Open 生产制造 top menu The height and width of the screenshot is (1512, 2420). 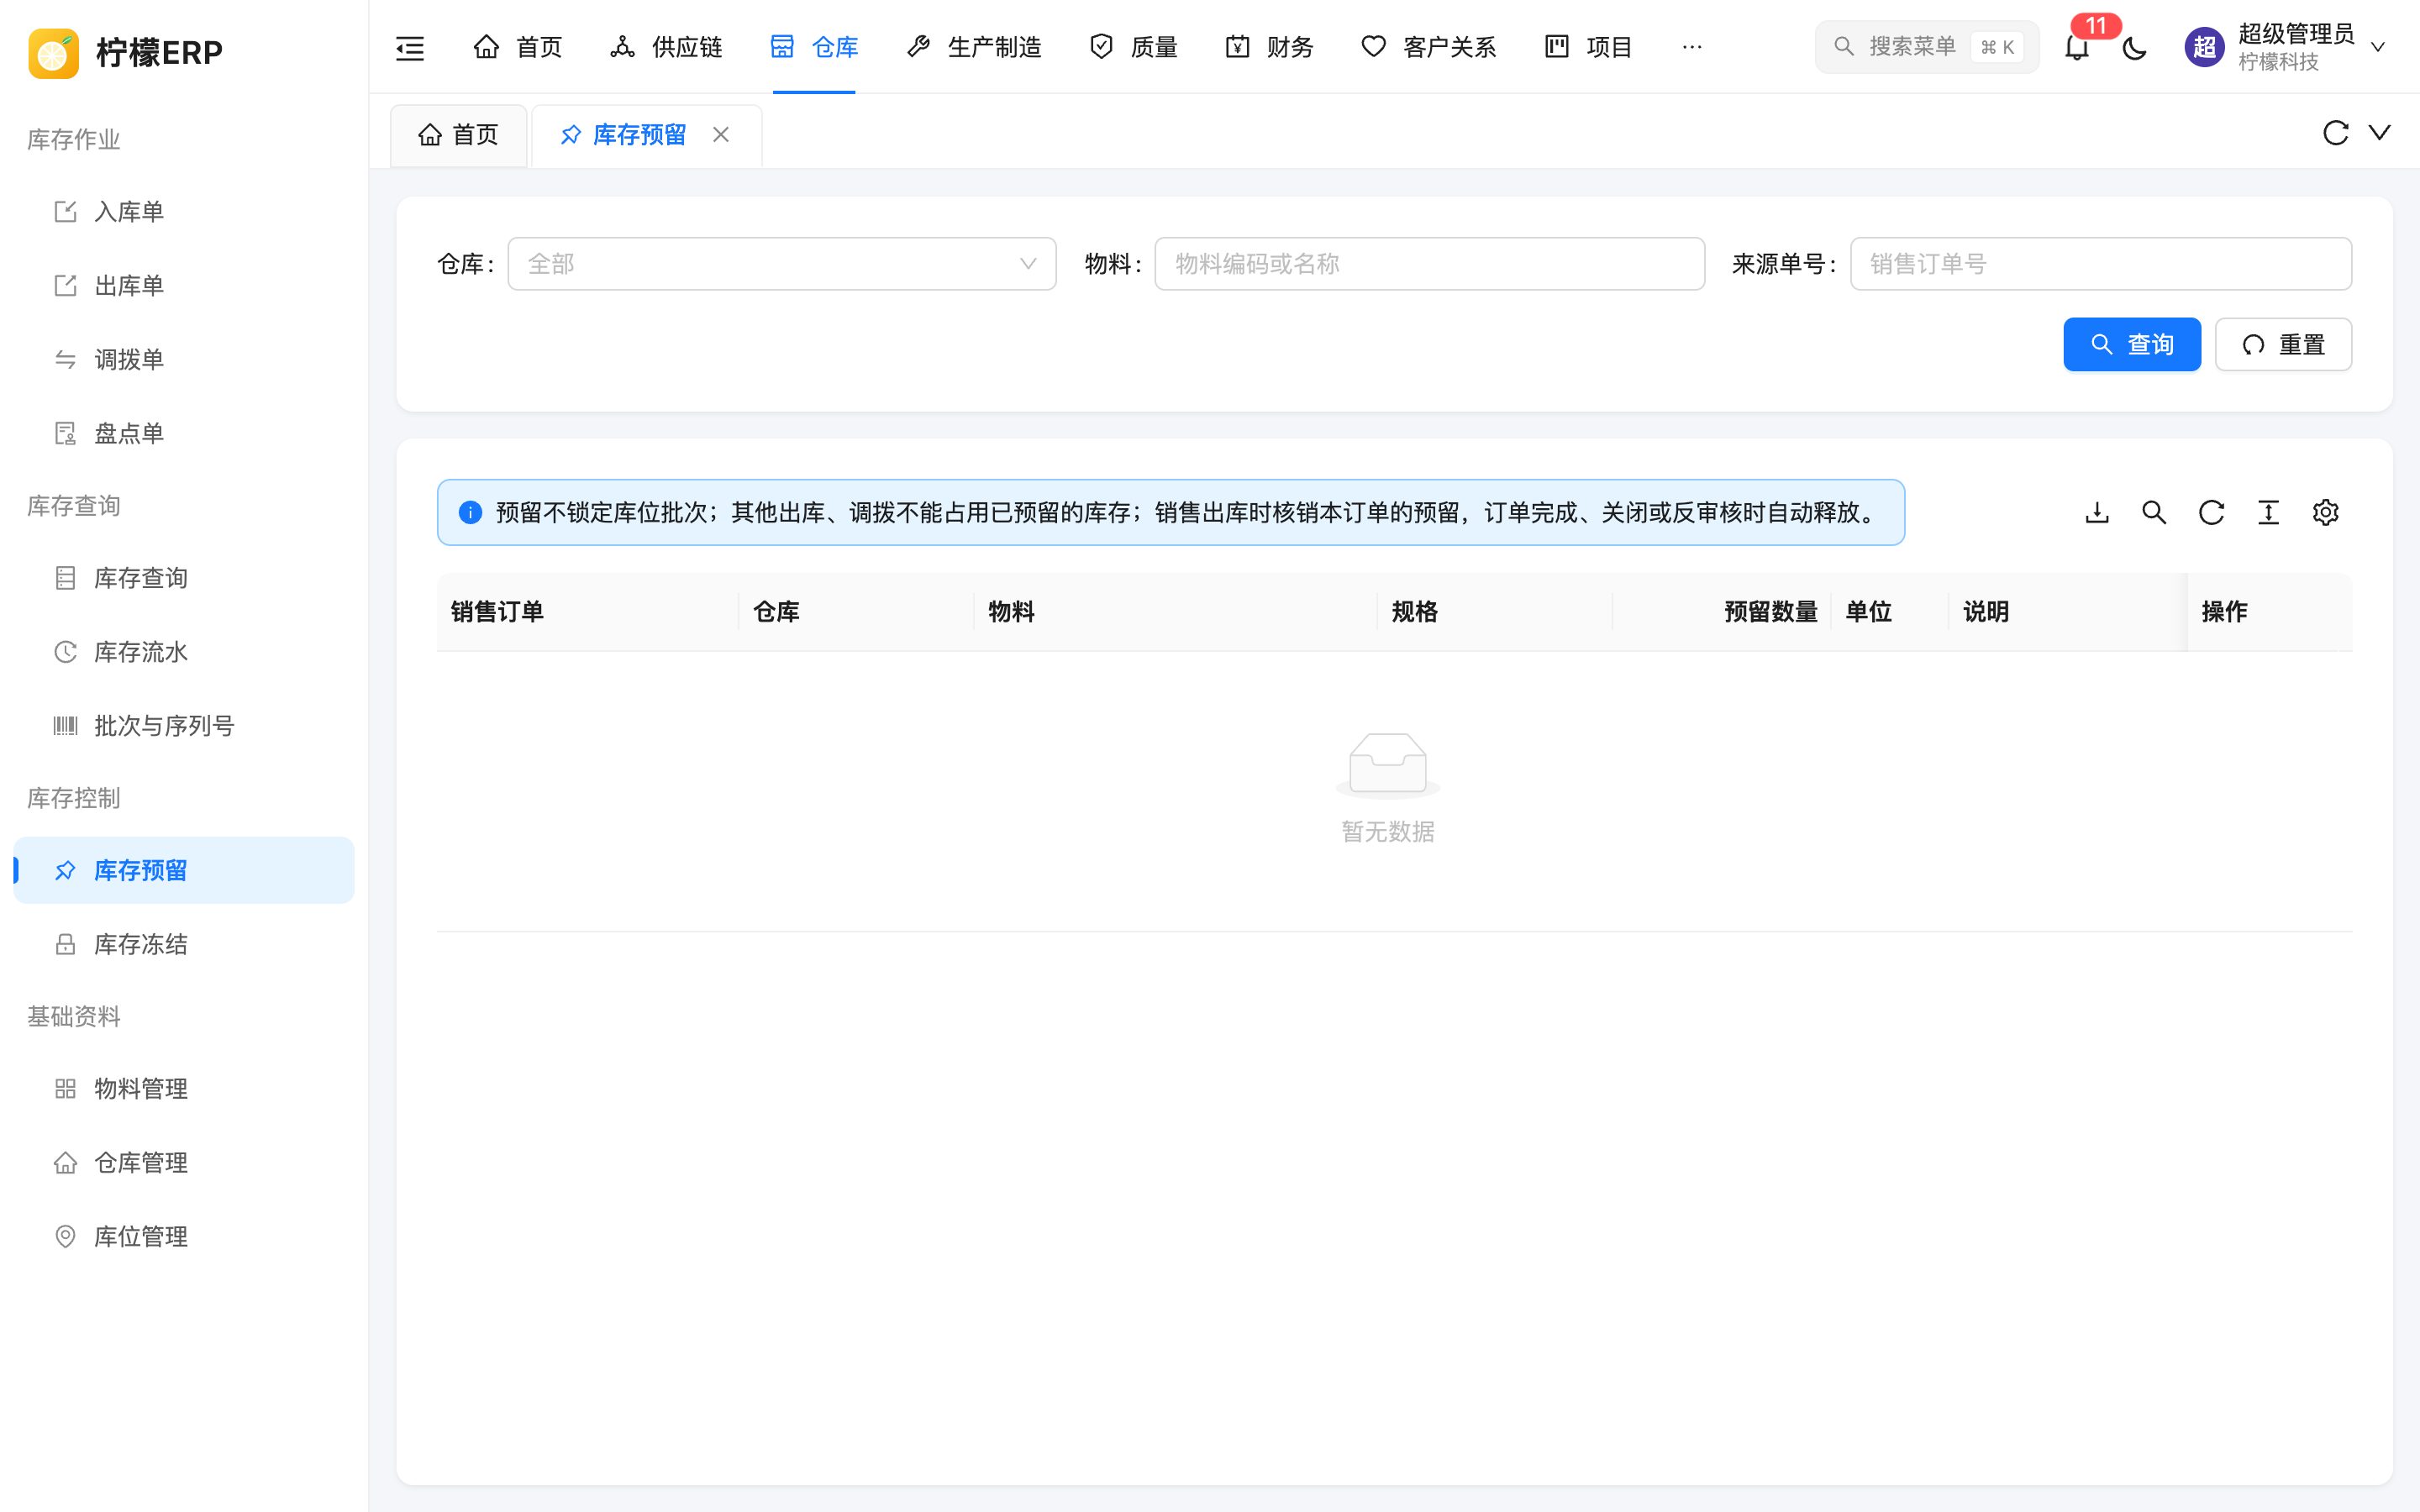(974, 47)
